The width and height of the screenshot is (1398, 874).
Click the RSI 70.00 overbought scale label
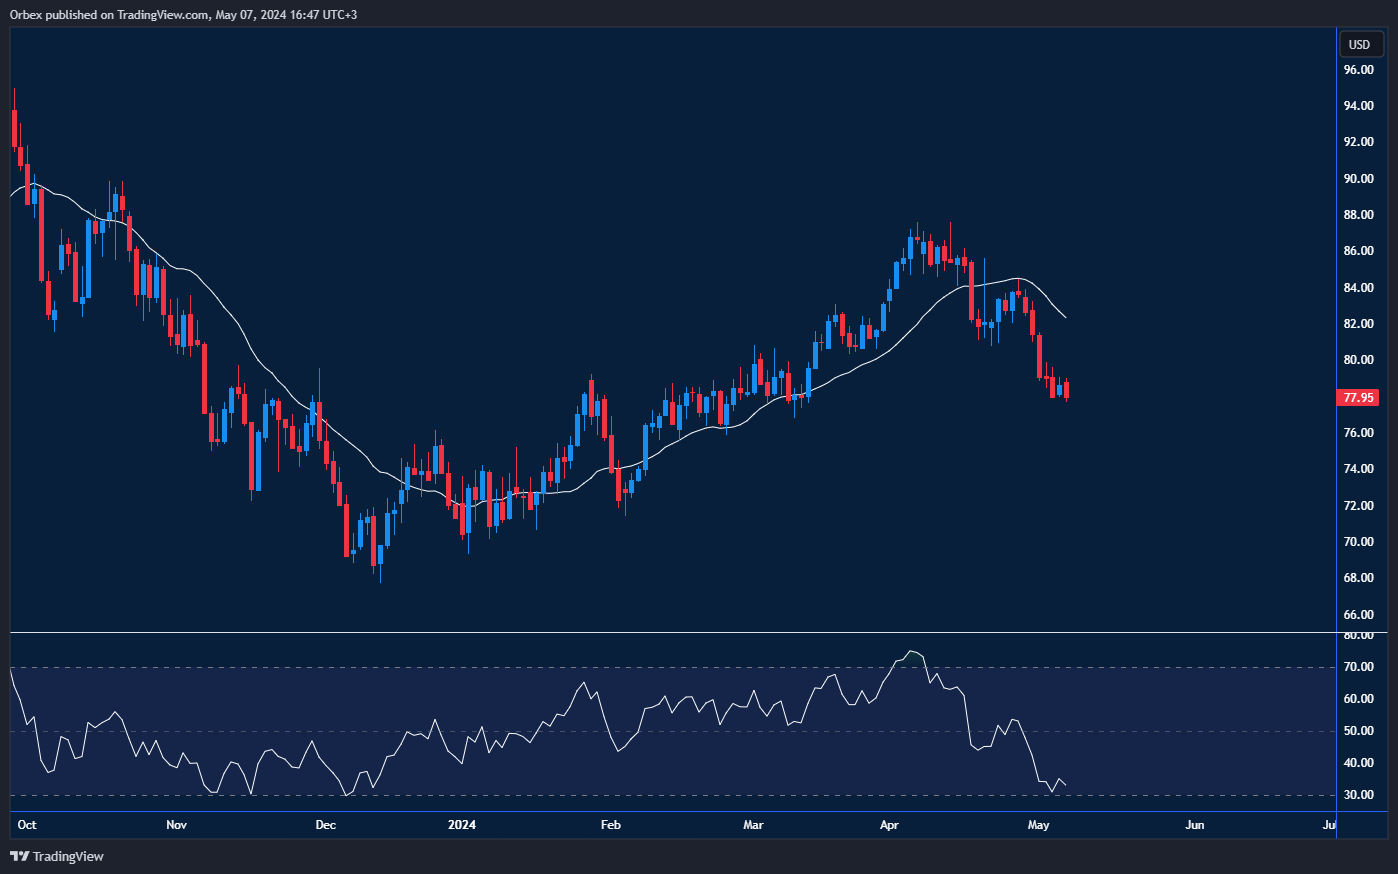click(1358, 667)
